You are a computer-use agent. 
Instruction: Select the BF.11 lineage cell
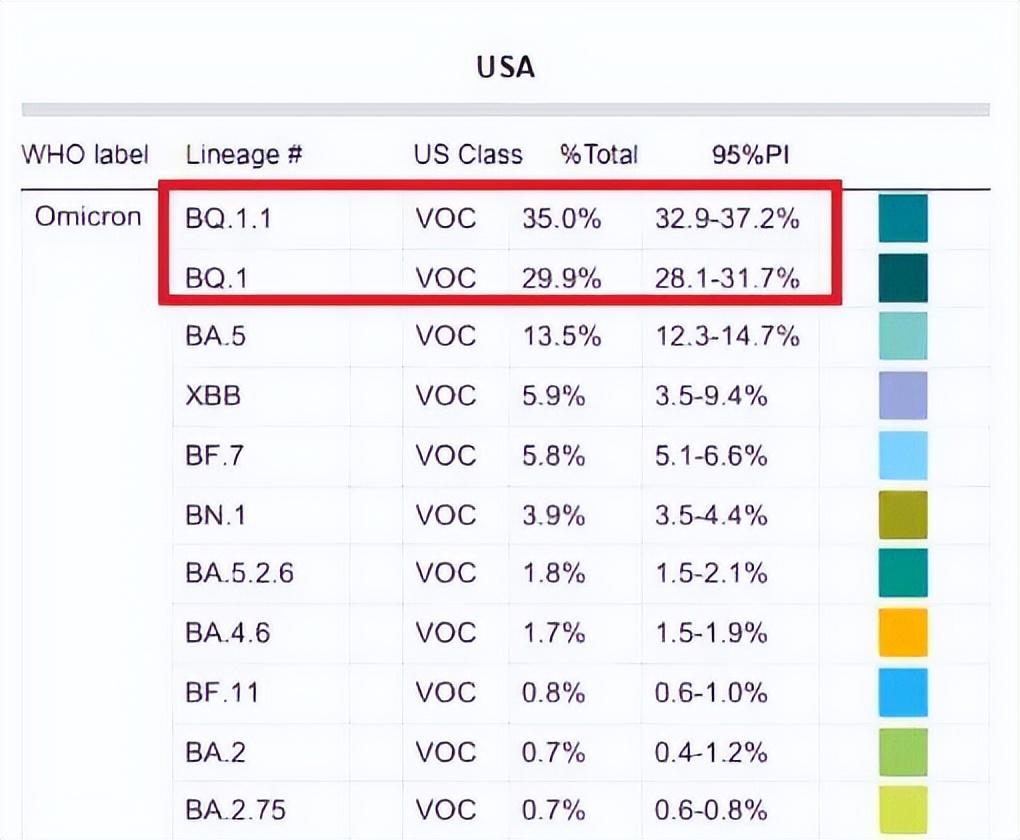click(221, 692)
